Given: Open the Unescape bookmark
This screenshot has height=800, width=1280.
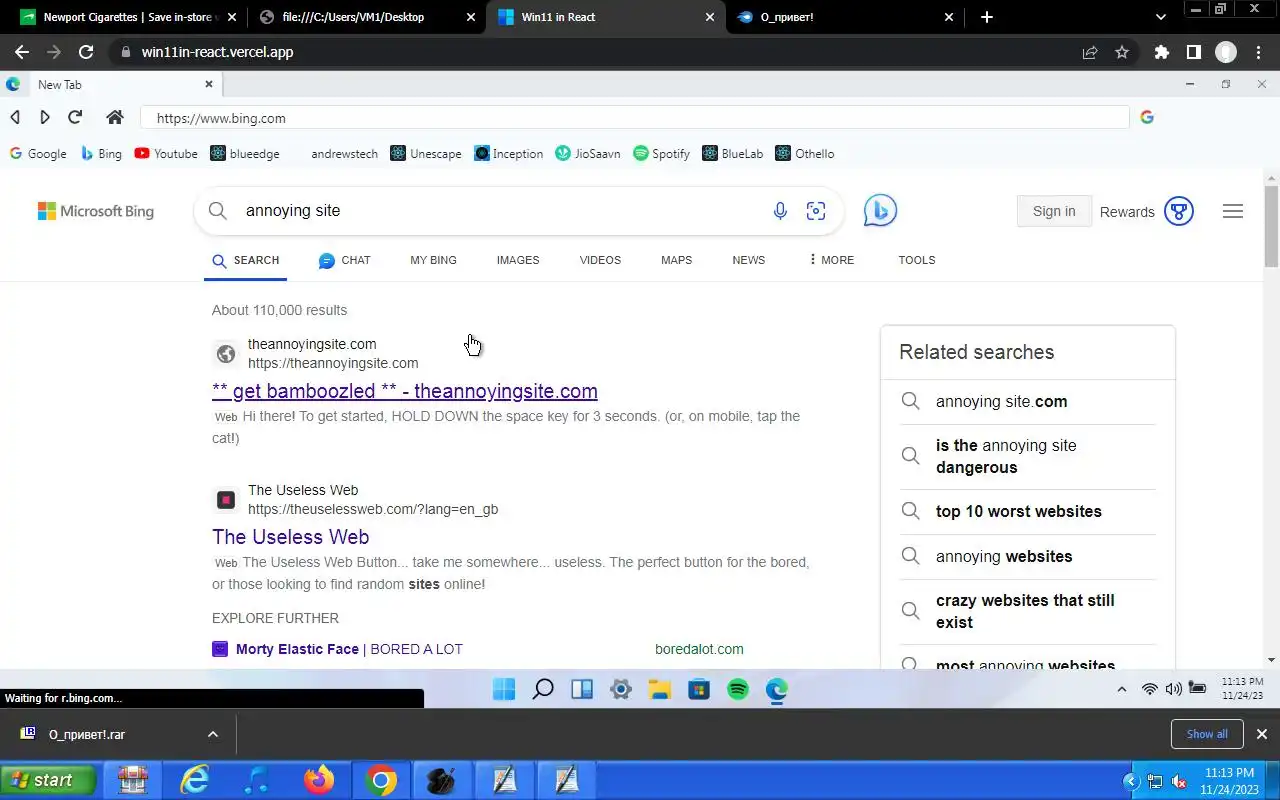Looking at the screenshot, I should click(x=426, y=154).
